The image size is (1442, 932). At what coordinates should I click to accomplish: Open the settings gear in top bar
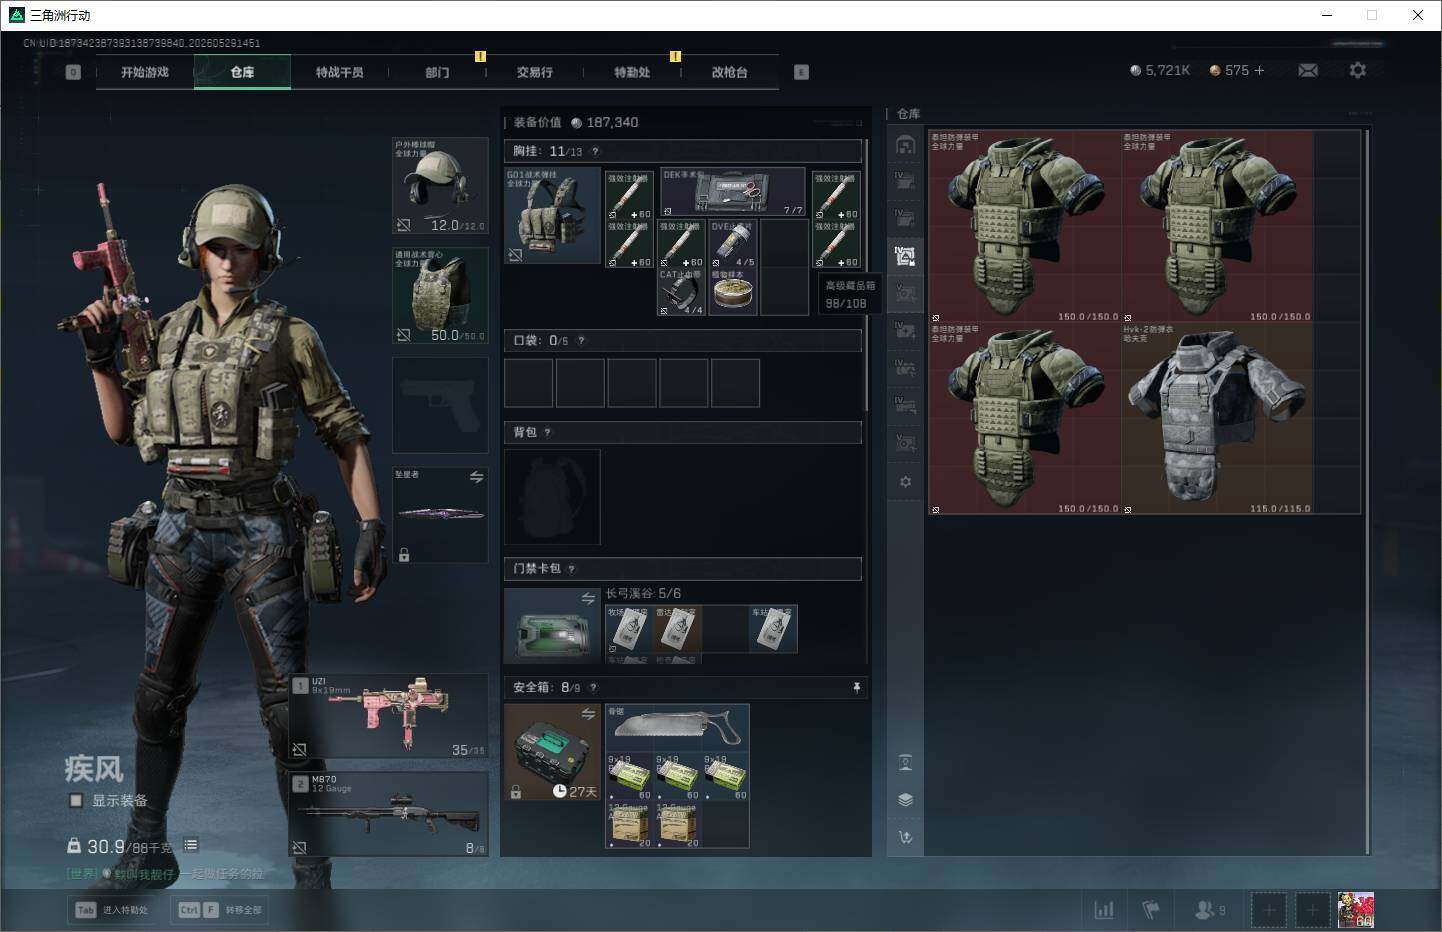click(1357, 70)
